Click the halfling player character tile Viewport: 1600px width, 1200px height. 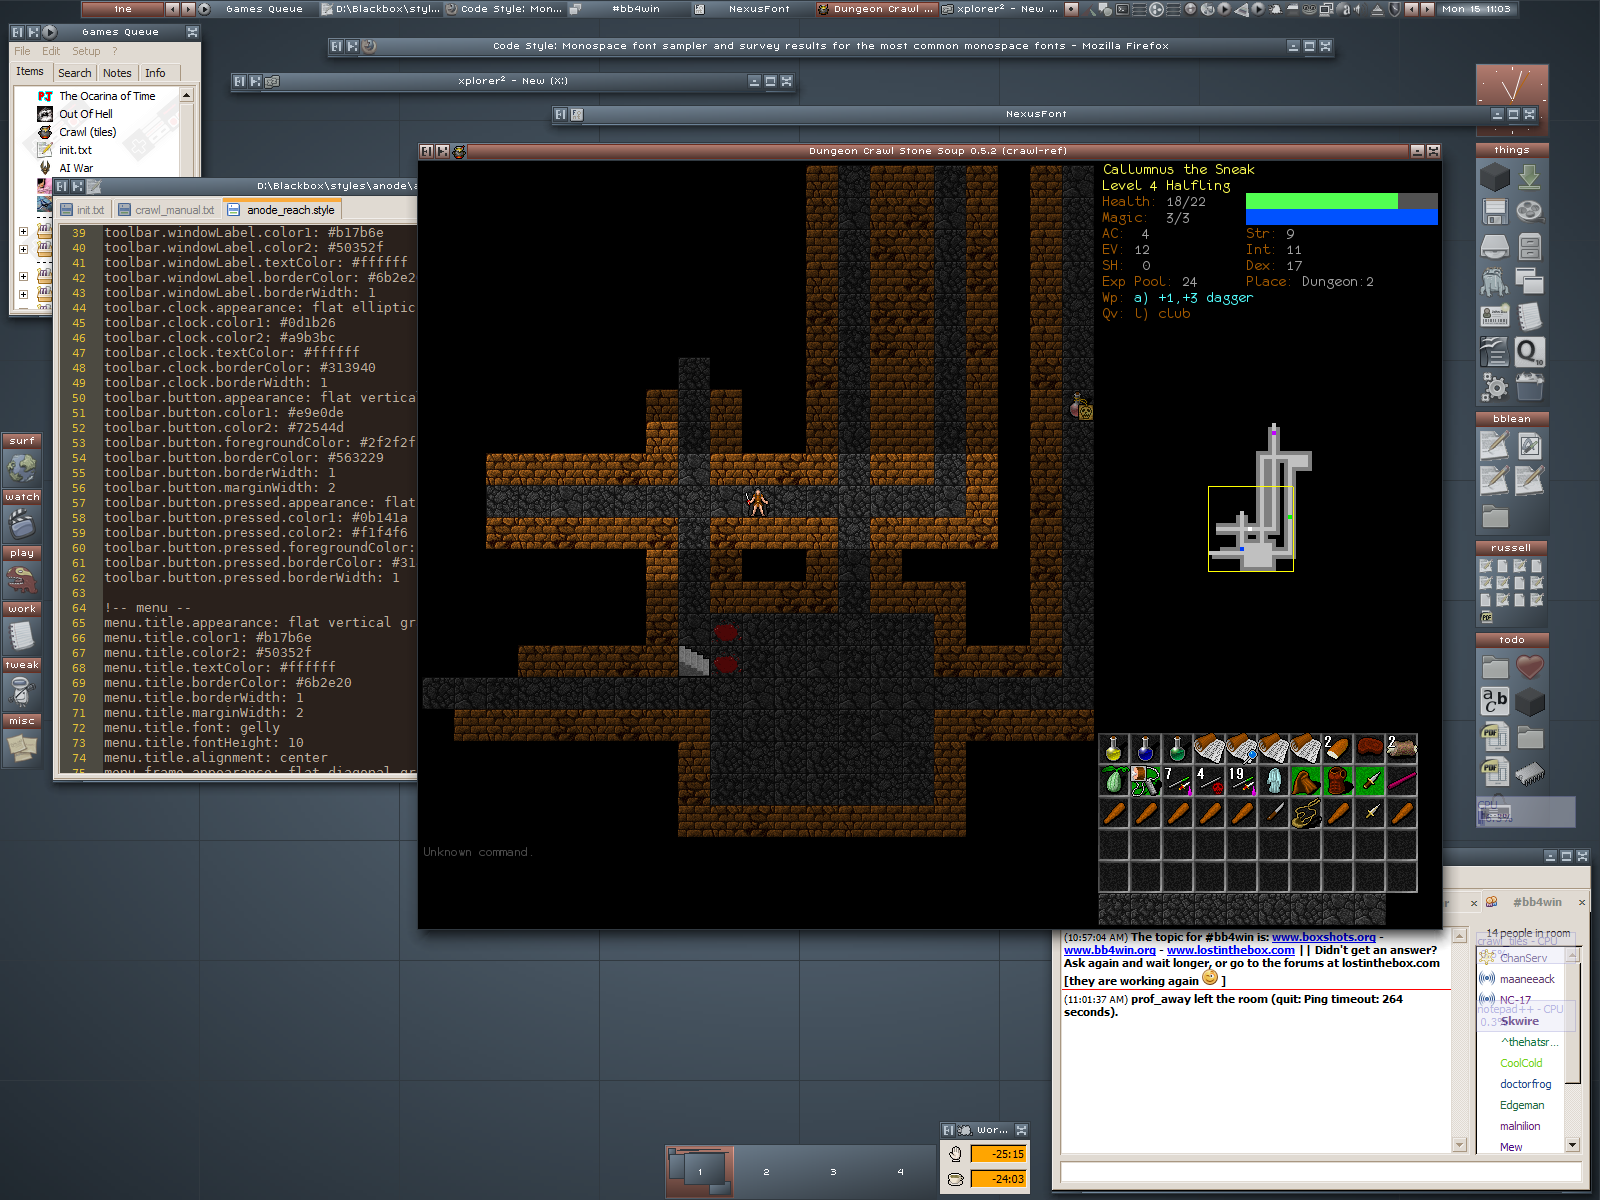point(758,502)
